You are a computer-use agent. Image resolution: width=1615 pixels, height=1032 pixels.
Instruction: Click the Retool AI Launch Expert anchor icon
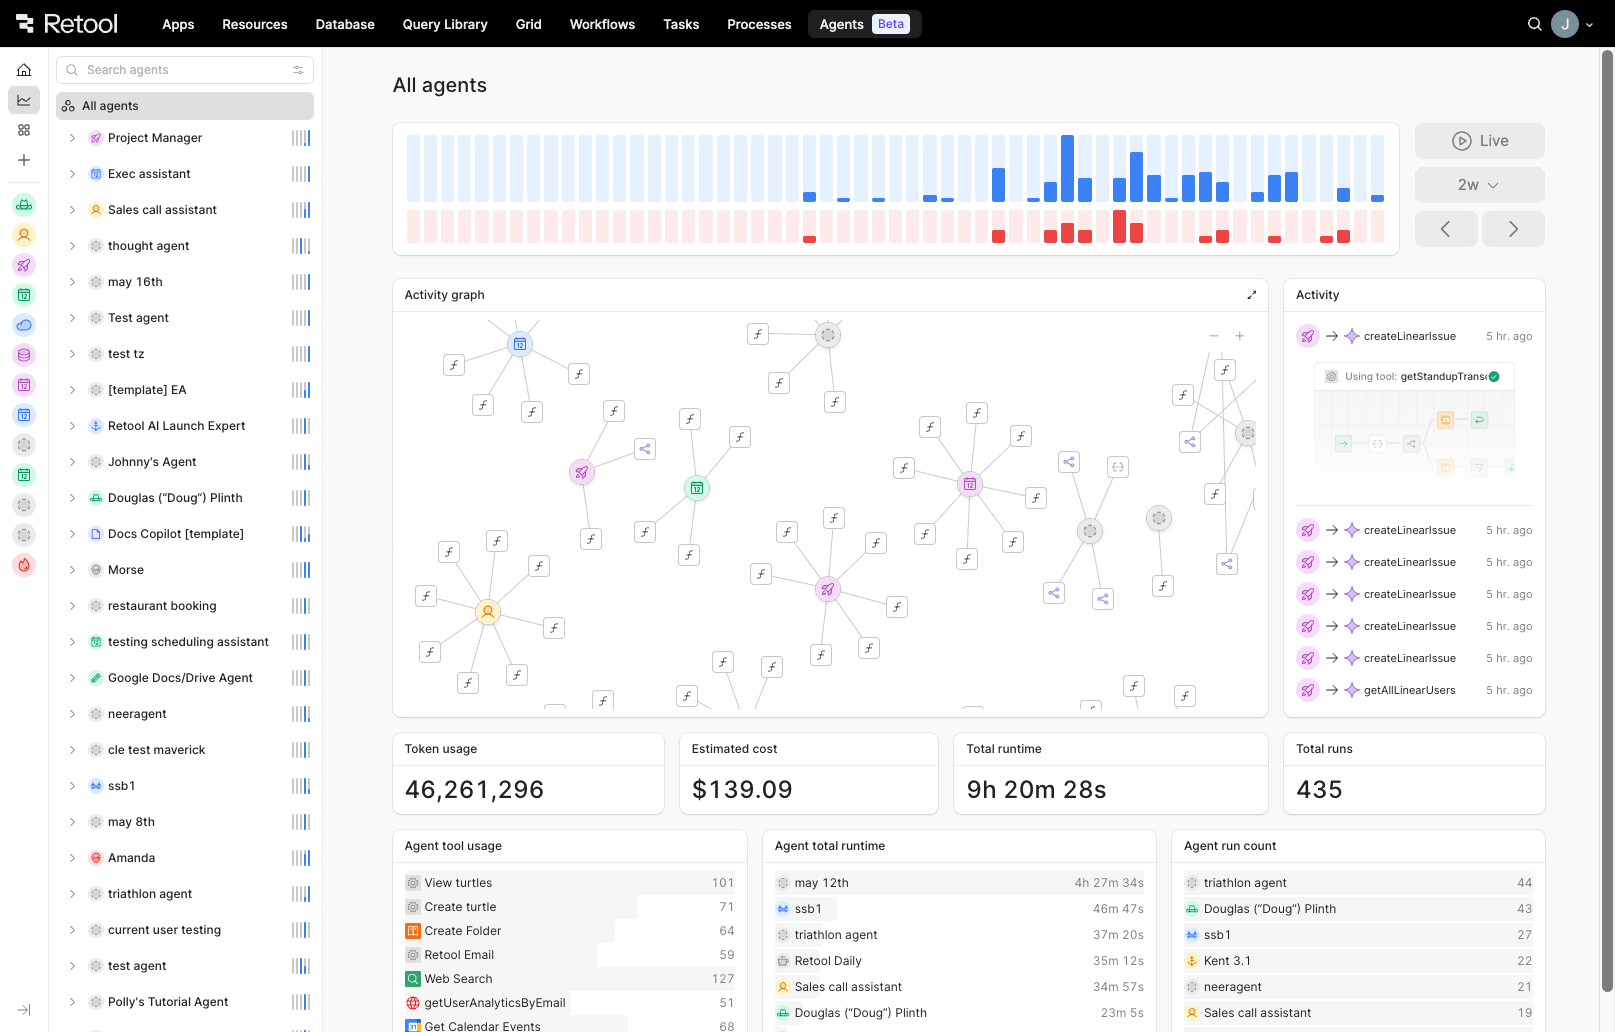point(96,426)
